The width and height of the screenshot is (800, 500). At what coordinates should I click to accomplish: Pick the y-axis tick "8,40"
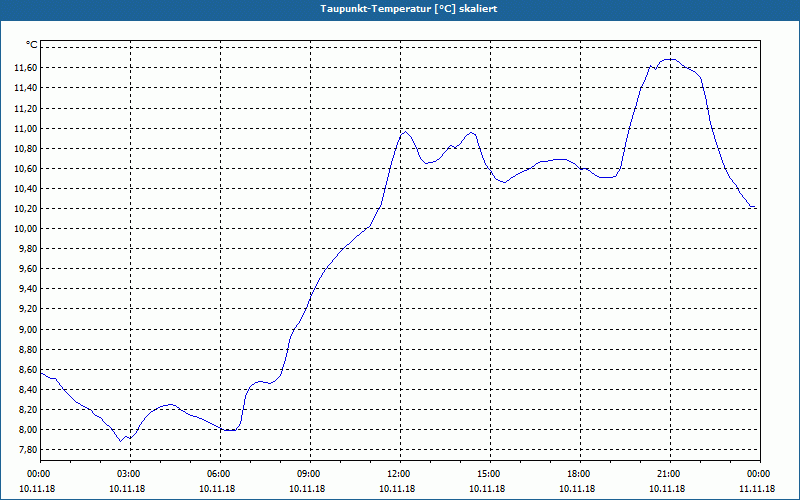[x=28, y=390]
